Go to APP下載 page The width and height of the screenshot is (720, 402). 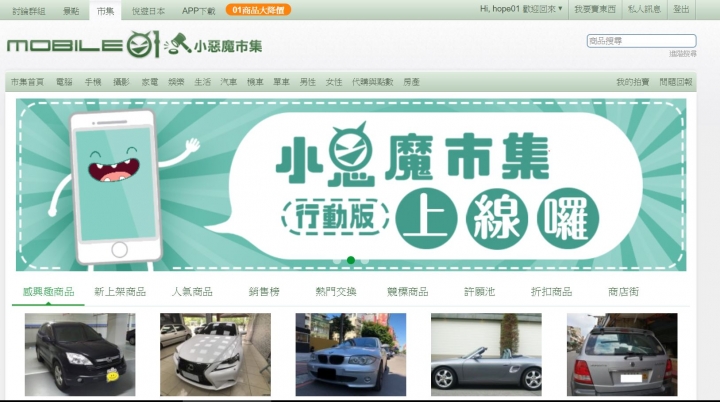point(198,11)
